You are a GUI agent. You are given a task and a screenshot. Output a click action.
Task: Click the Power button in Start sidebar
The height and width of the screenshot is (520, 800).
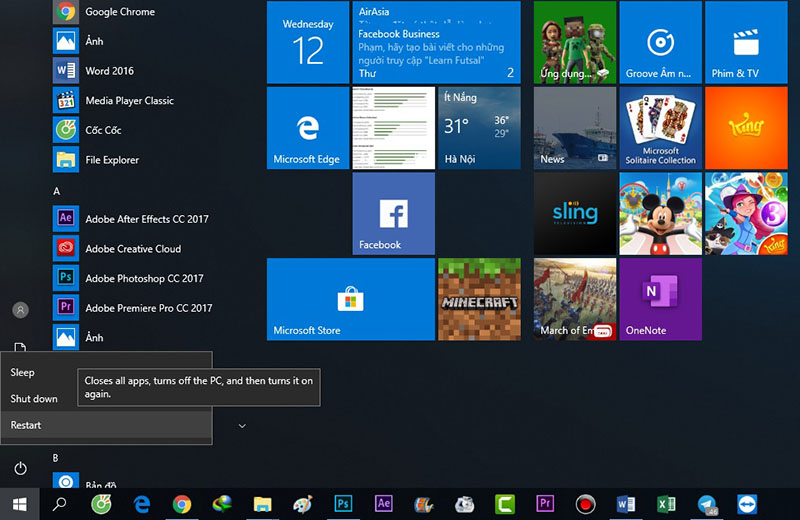(20, 468)
